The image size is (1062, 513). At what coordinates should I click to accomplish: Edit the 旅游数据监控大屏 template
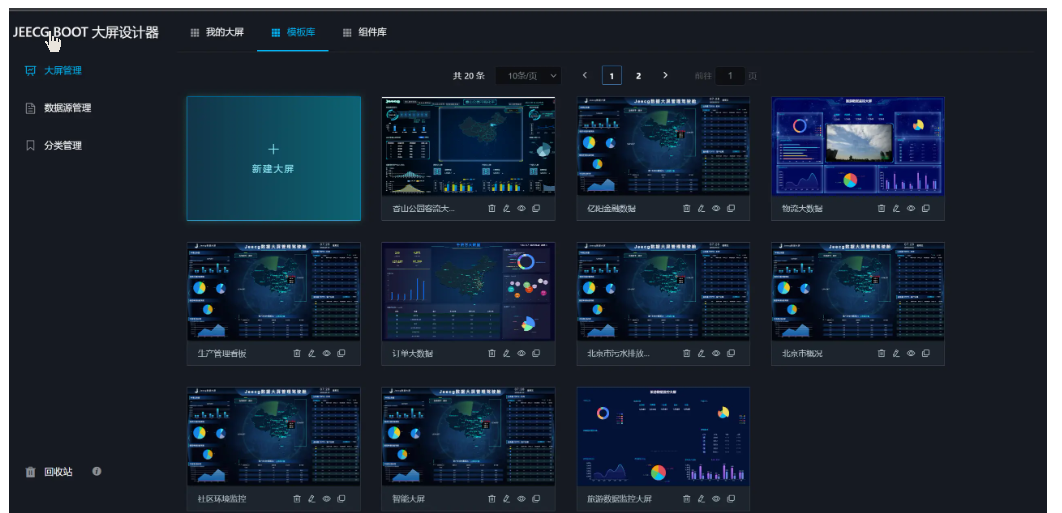pos(701,499)
